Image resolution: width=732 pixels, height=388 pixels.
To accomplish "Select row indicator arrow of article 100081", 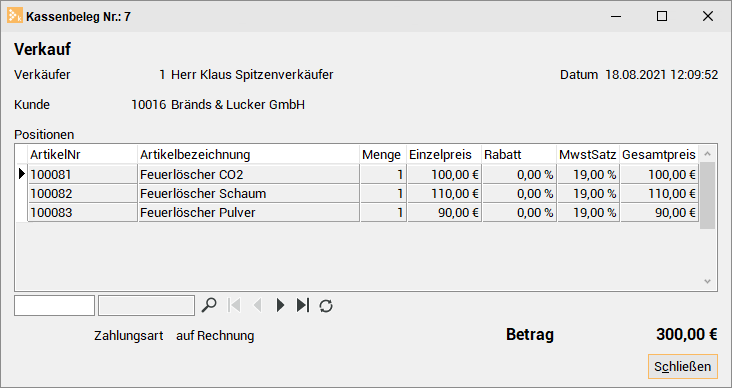I will point(21,174).
